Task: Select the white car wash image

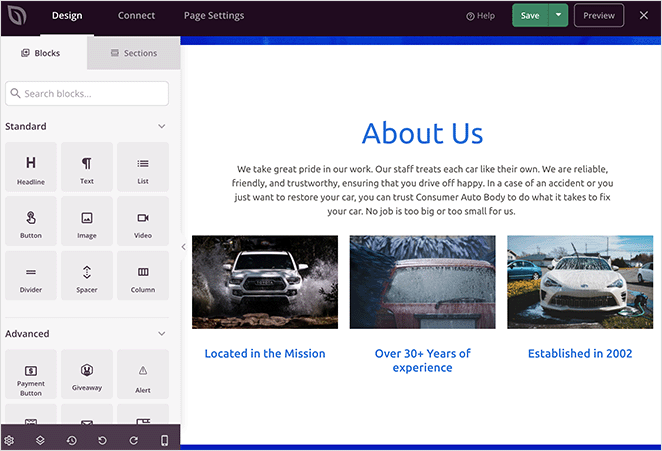Action: pyautogui.click(x=566, y=282)
